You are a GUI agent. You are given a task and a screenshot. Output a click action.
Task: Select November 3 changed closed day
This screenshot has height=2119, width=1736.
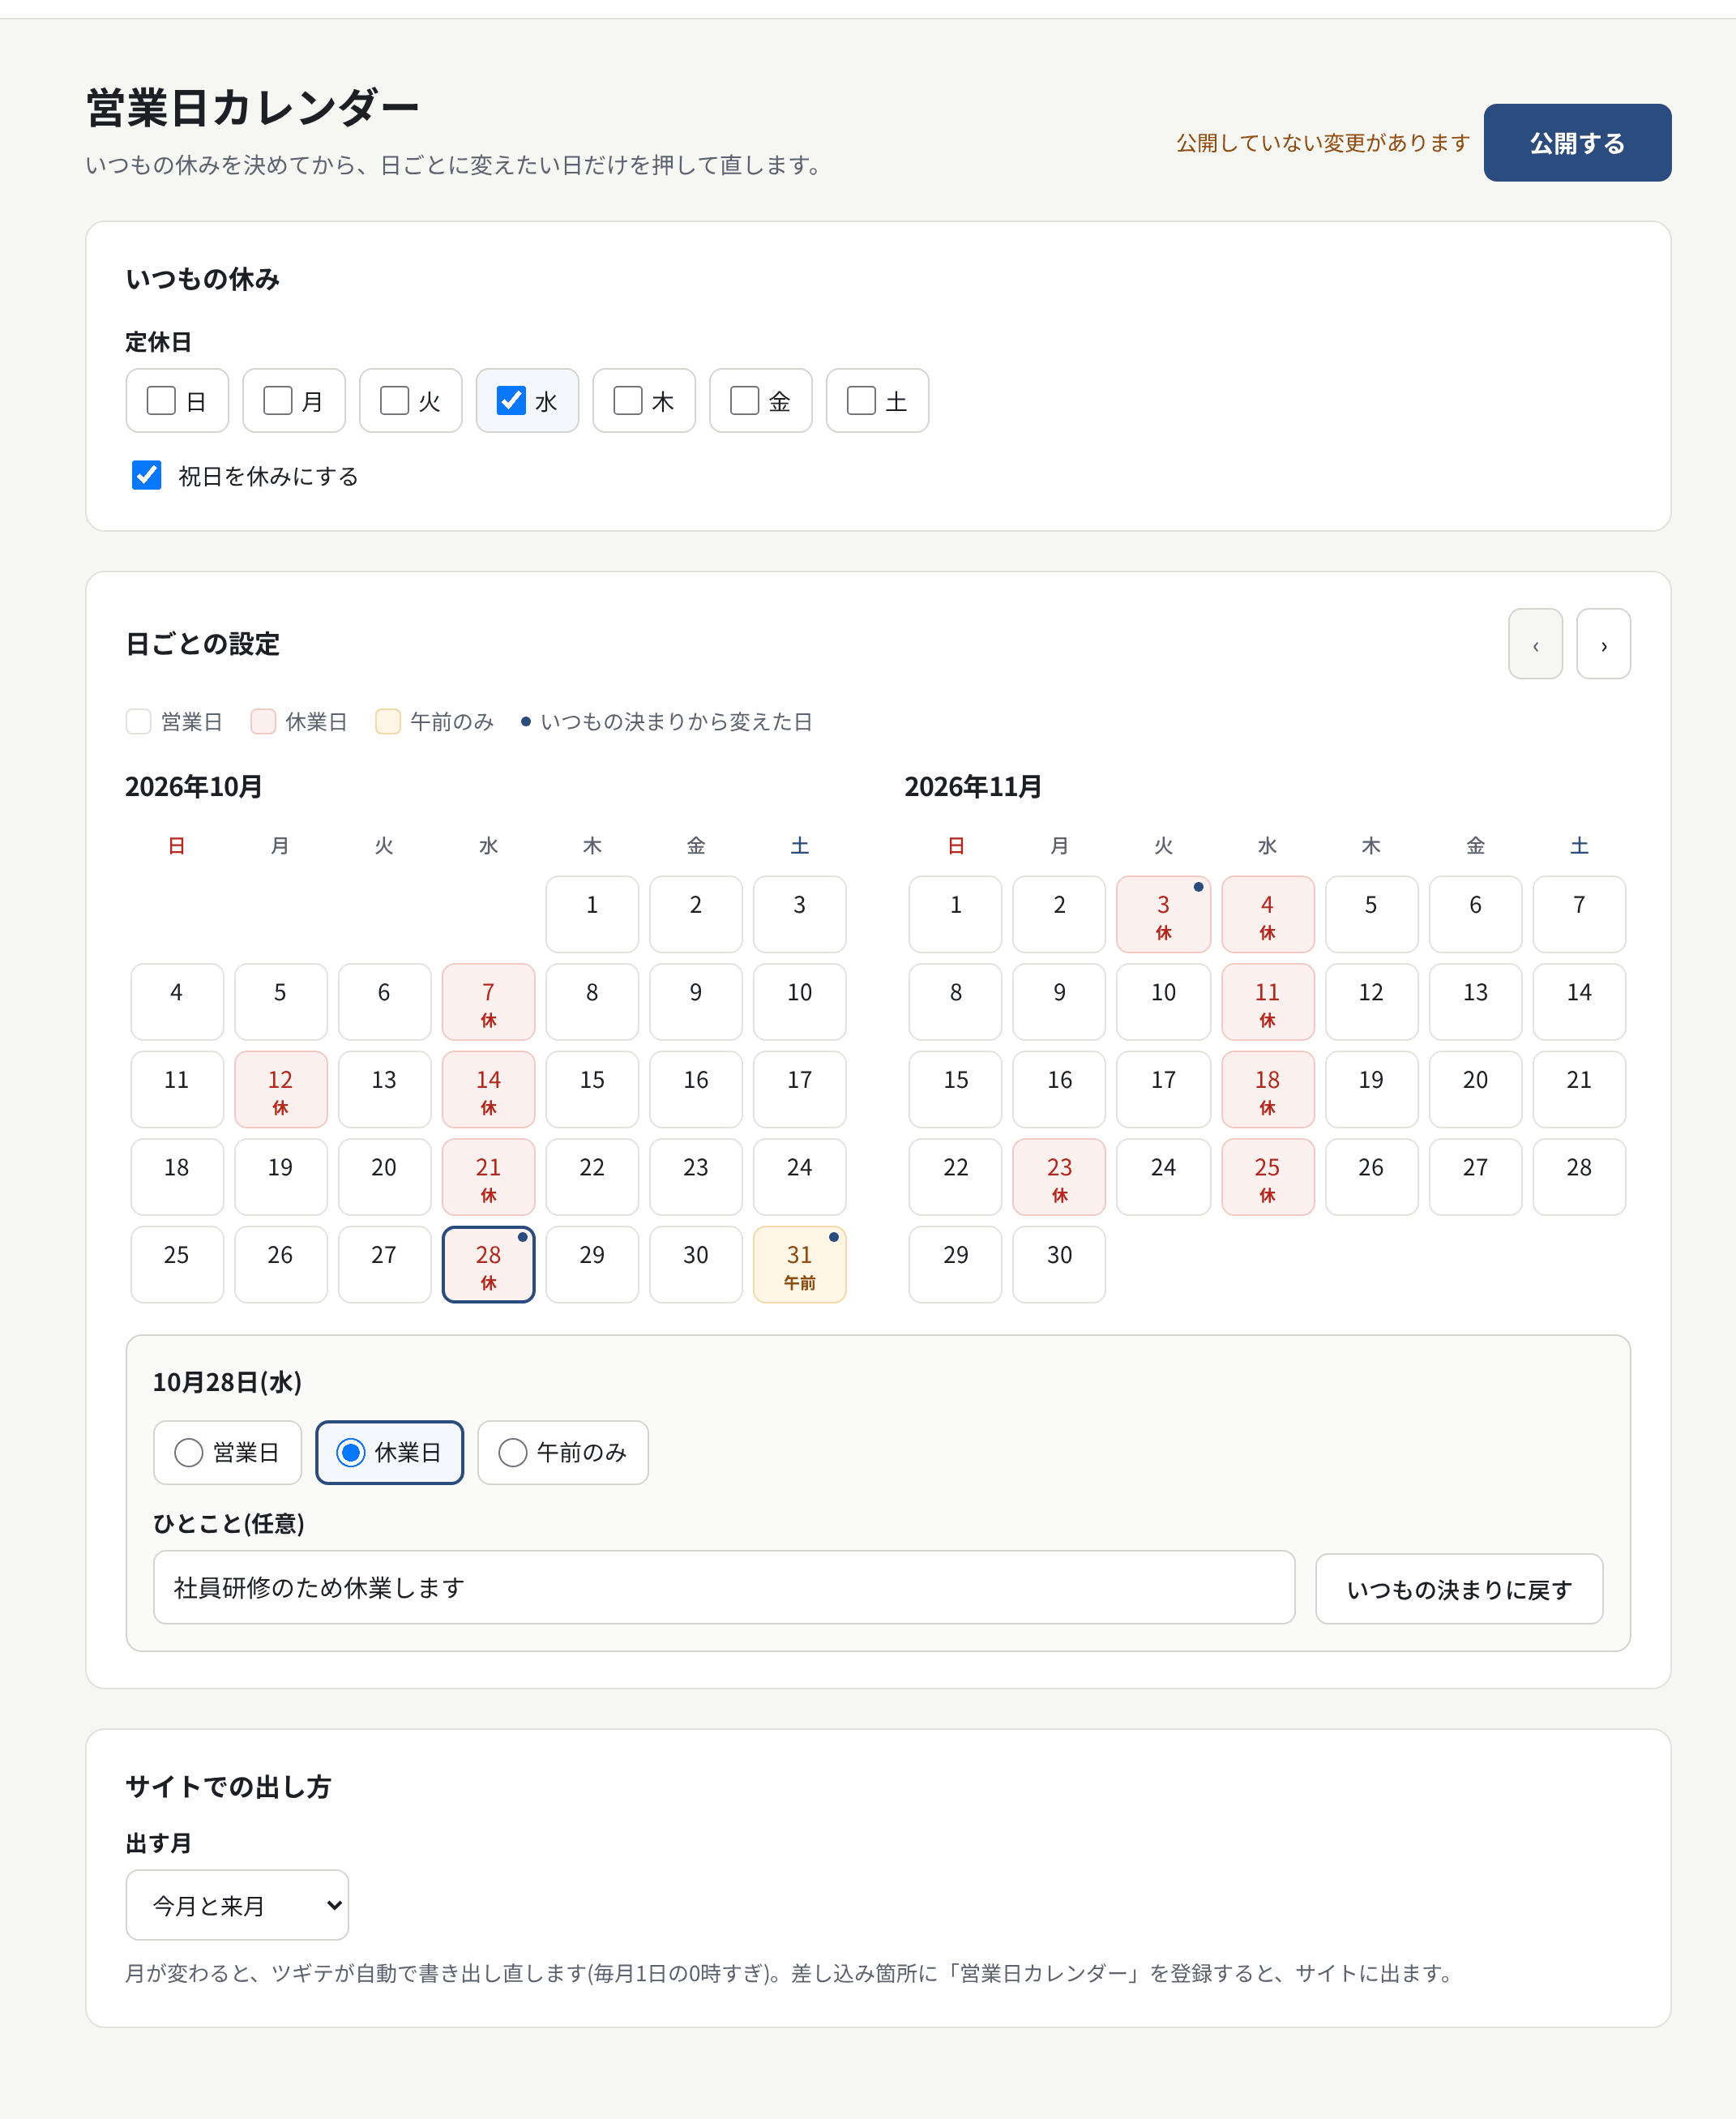click(1163, 915)
